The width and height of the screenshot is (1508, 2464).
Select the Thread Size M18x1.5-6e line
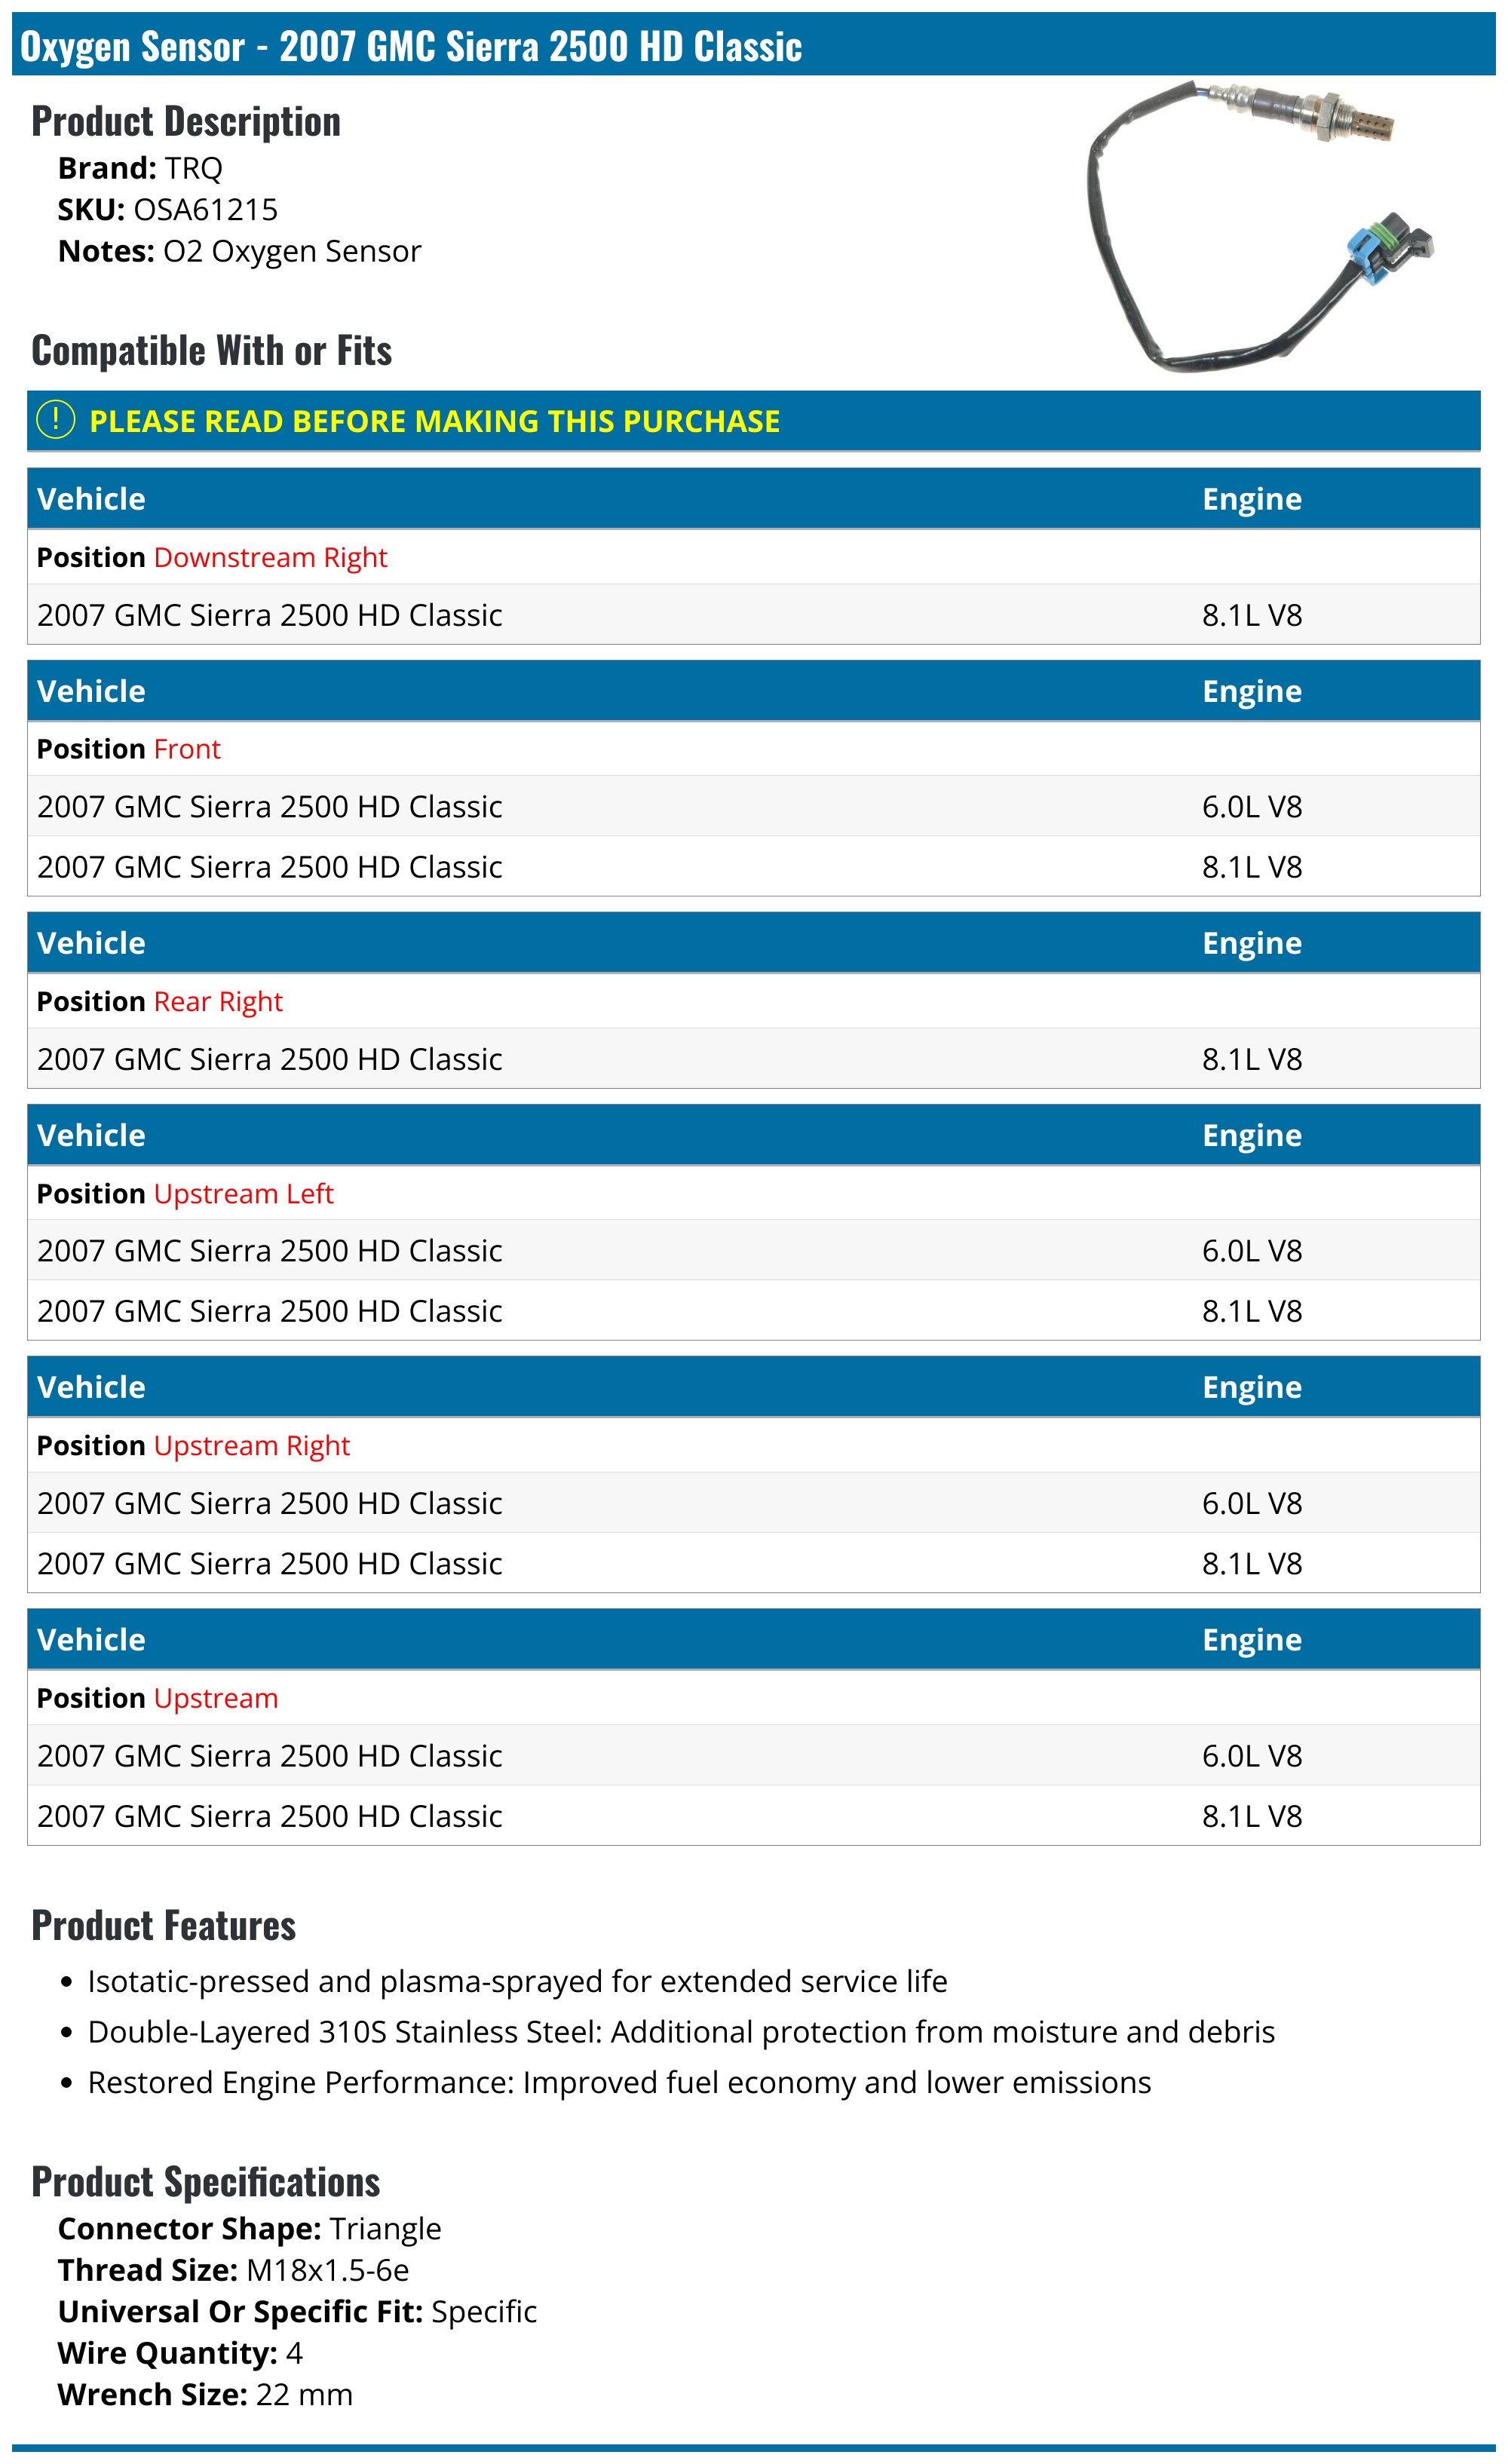(234, 2271)
